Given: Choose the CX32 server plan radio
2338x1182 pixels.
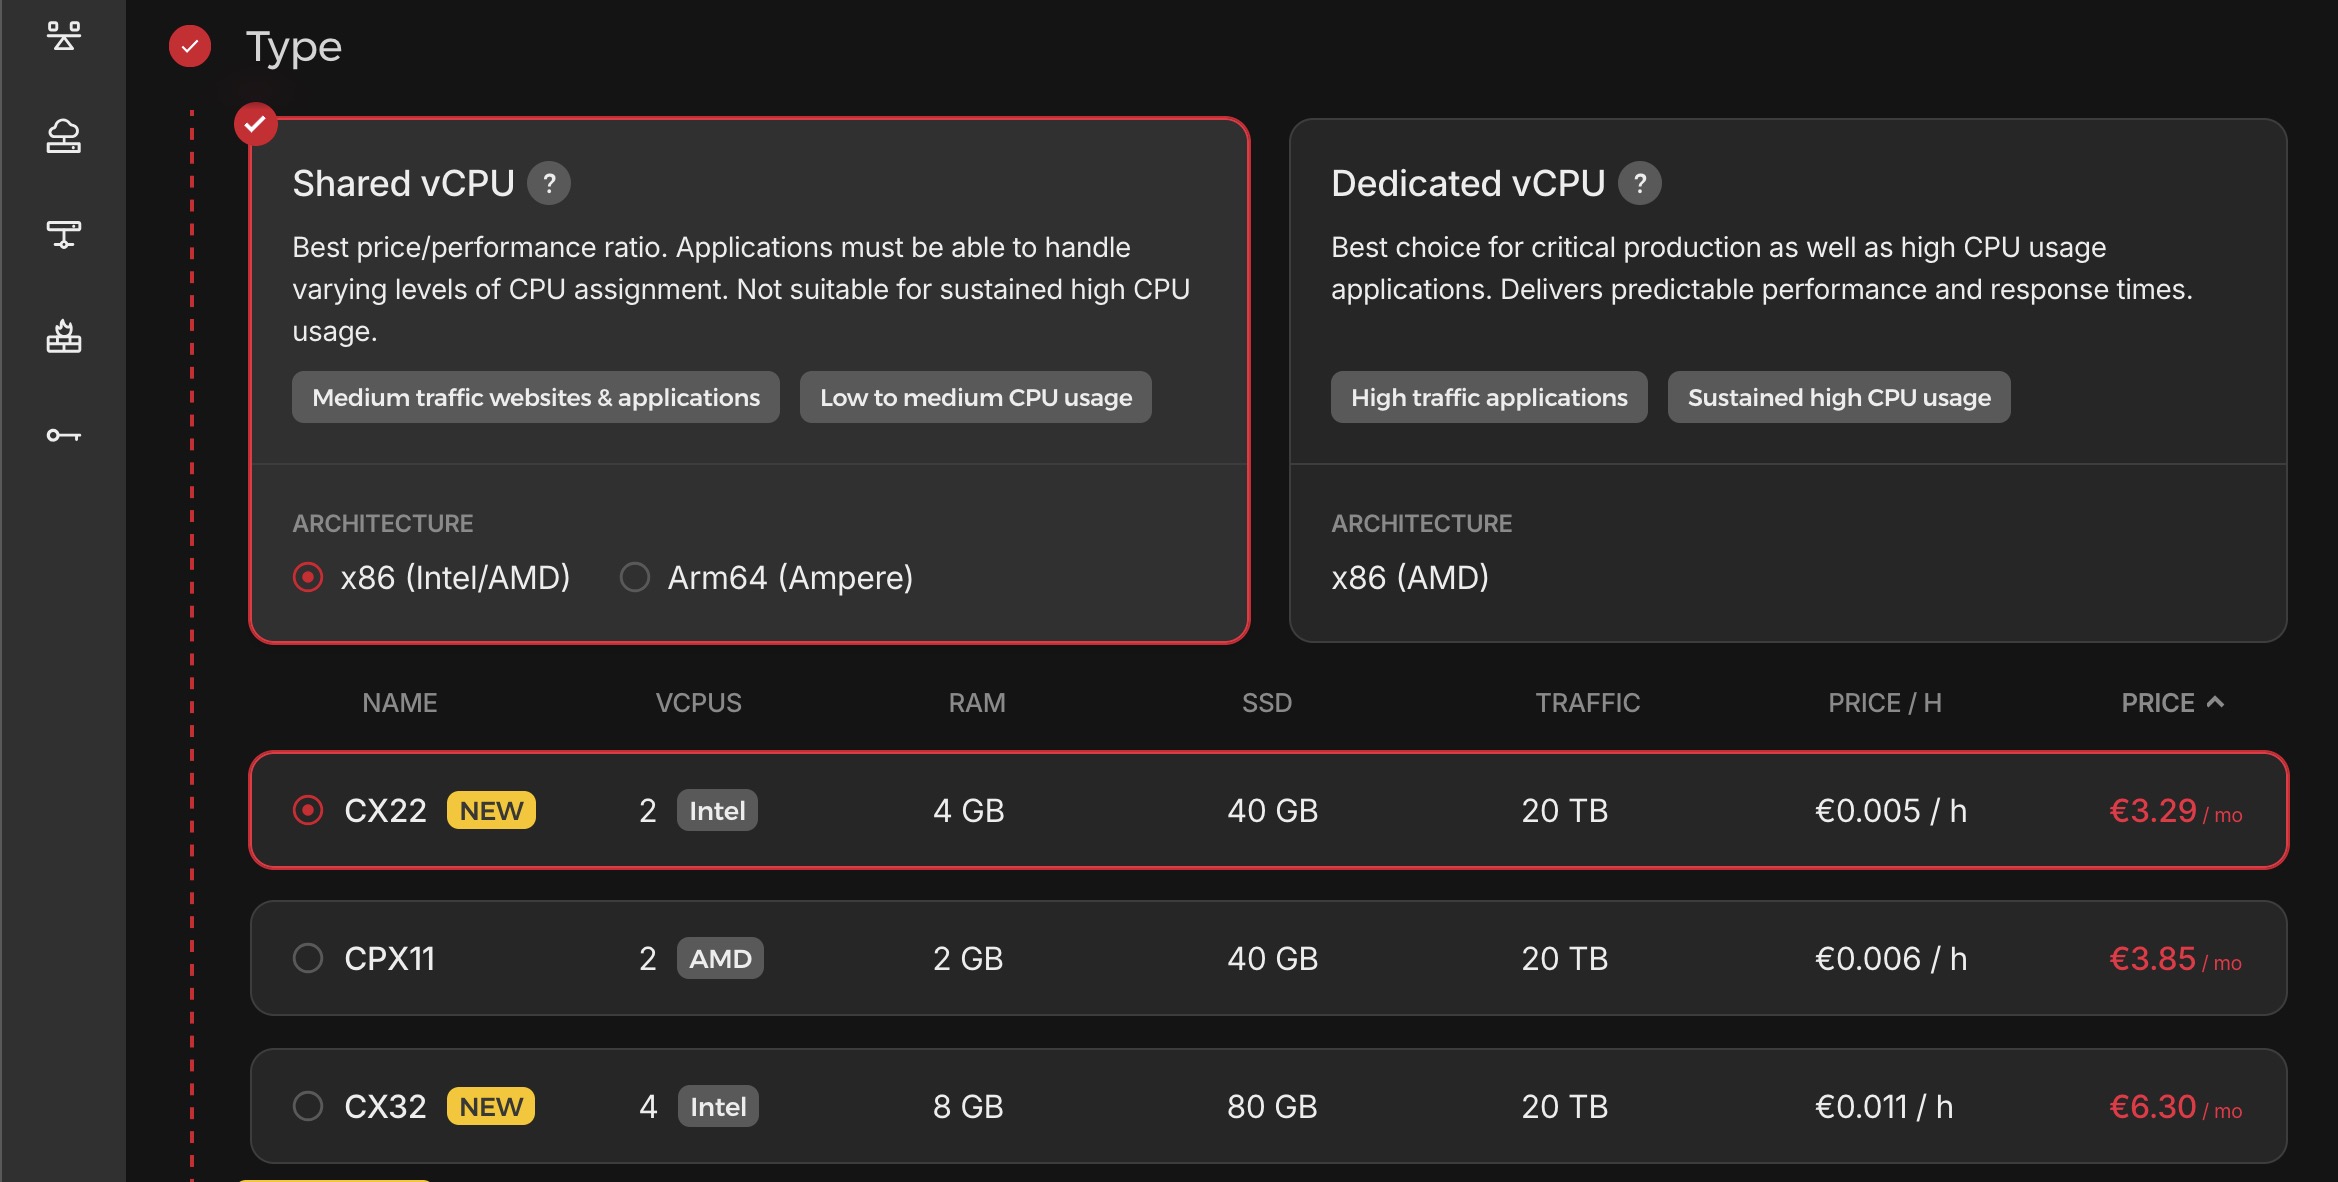Looking at the screenshot, I should click(308, 1106).
